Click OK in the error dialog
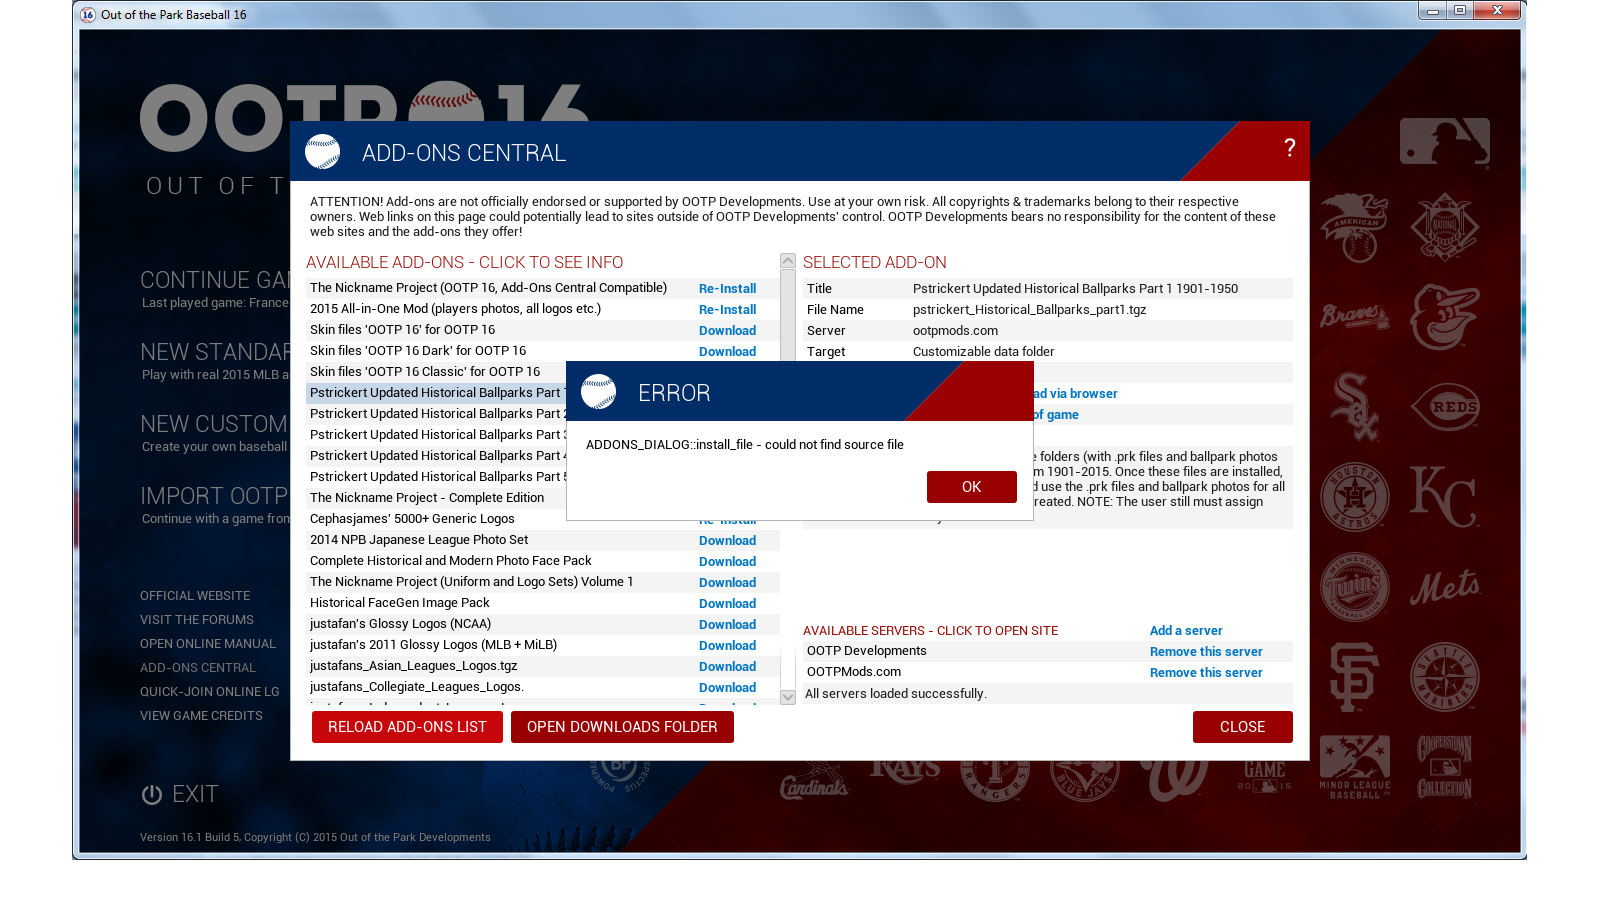1600x900 pixels. (971, 487)
